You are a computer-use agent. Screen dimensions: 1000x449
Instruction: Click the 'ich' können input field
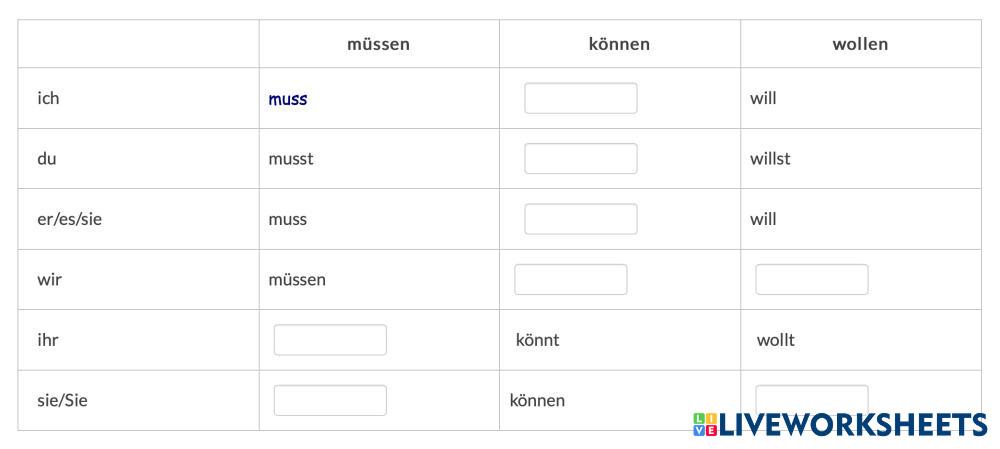tap(580, 98)
